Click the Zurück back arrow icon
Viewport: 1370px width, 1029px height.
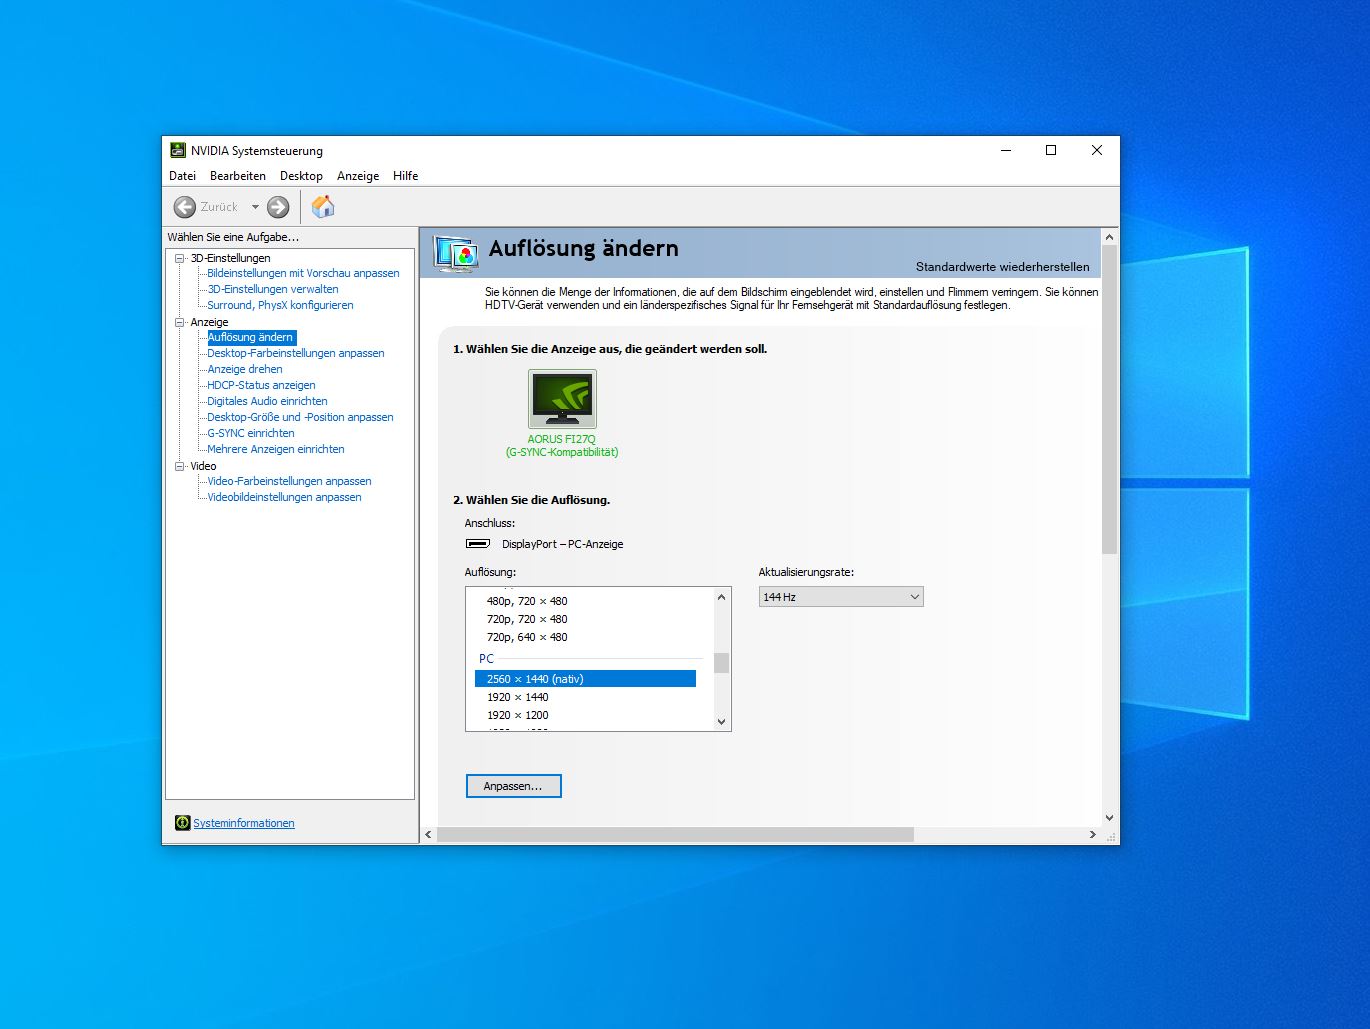tap(185, 207)
